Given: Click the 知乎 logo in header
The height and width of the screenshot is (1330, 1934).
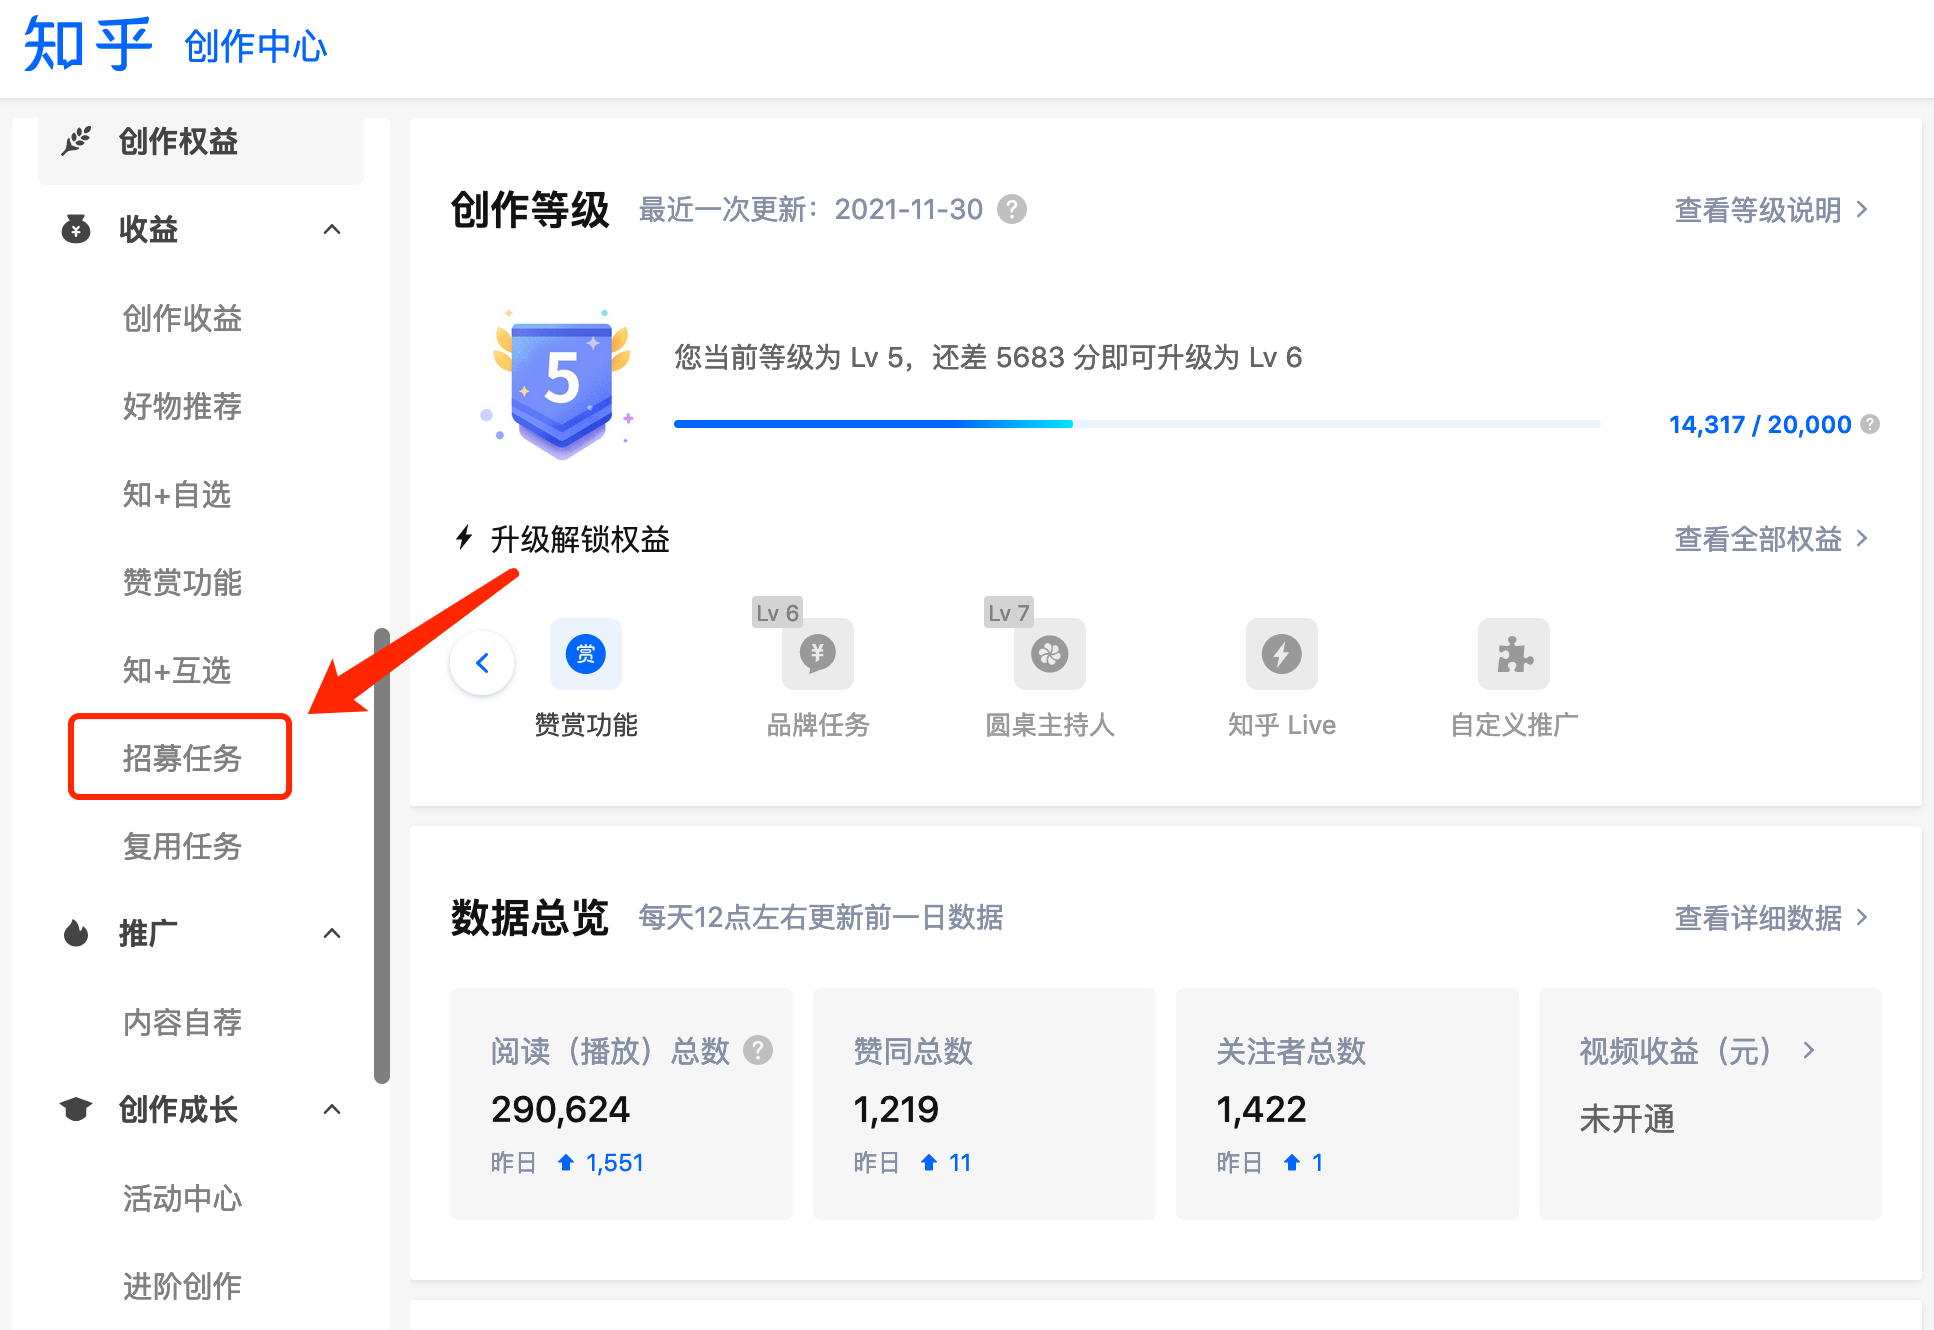Looking at the screenshot, I should [88, 45].
